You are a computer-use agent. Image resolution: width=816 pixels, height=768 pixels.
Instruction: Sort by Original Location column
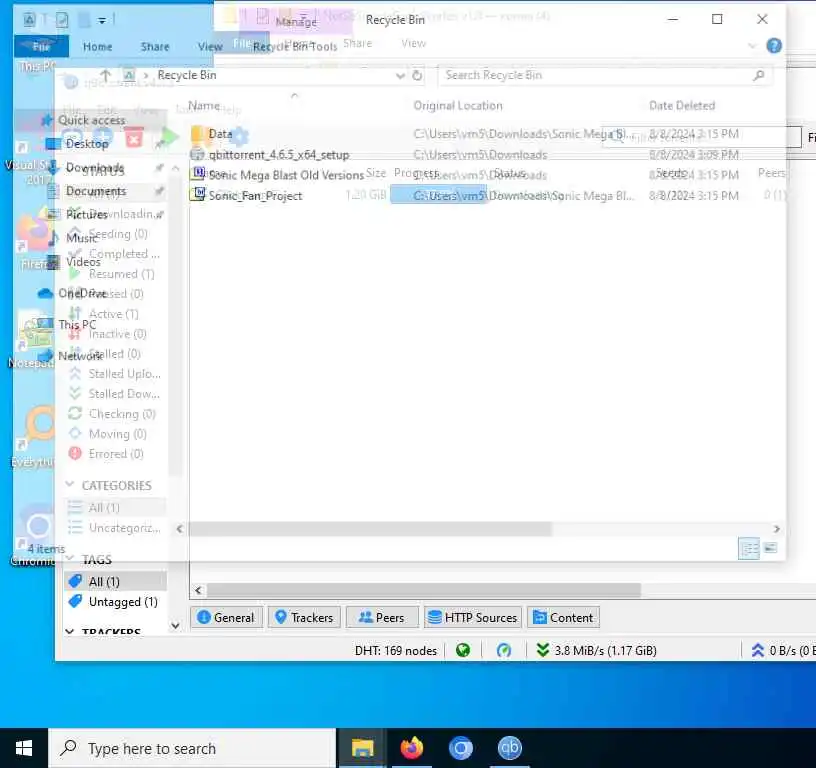click(458, 106)
